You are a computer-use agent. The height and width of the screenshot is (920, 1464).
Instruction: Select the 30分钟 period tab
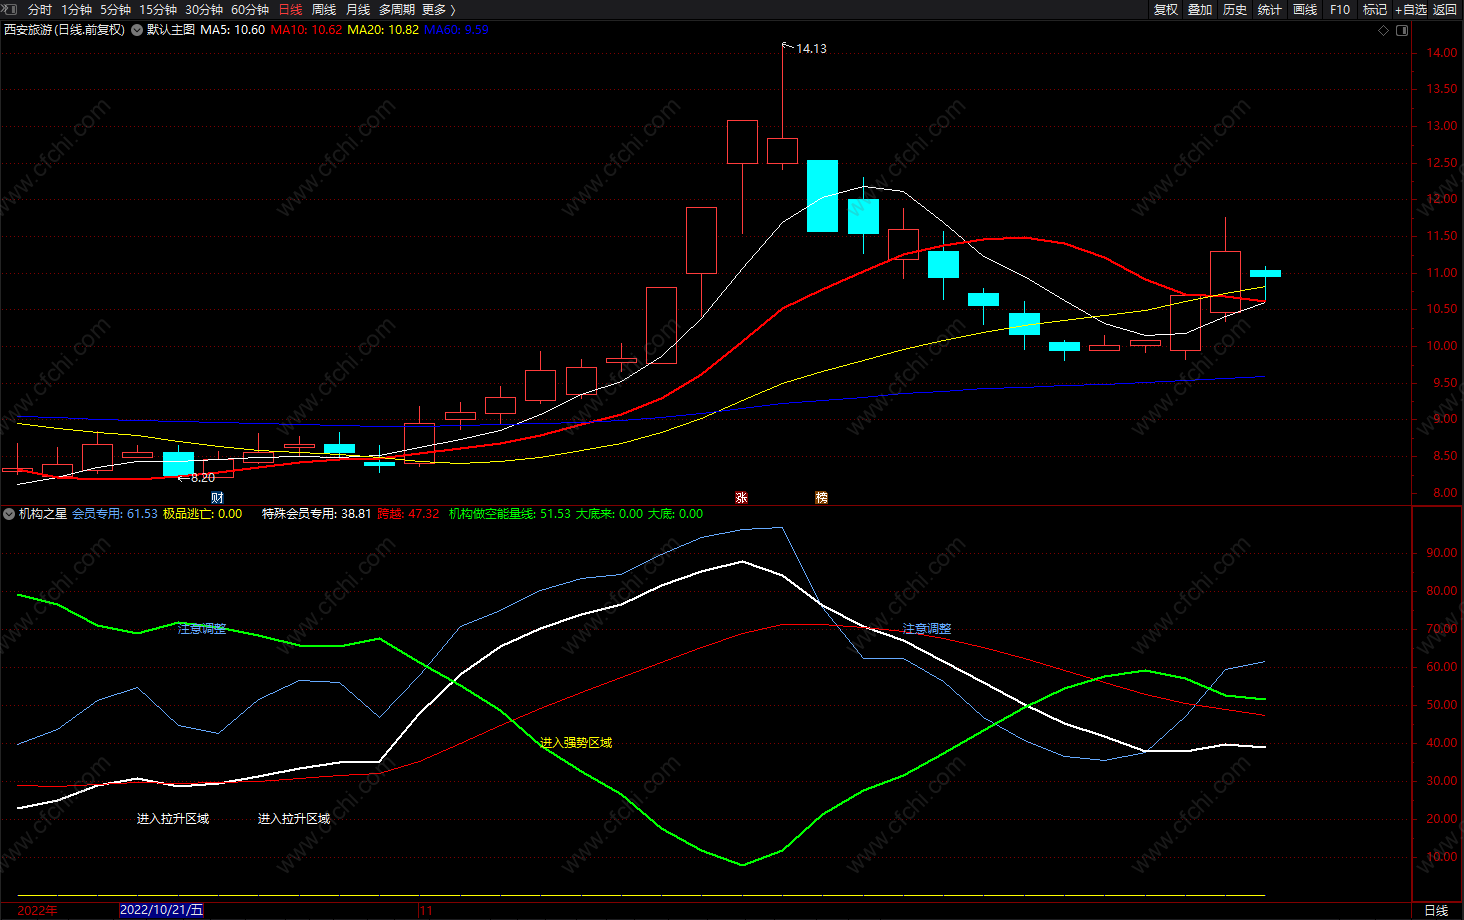204,9
